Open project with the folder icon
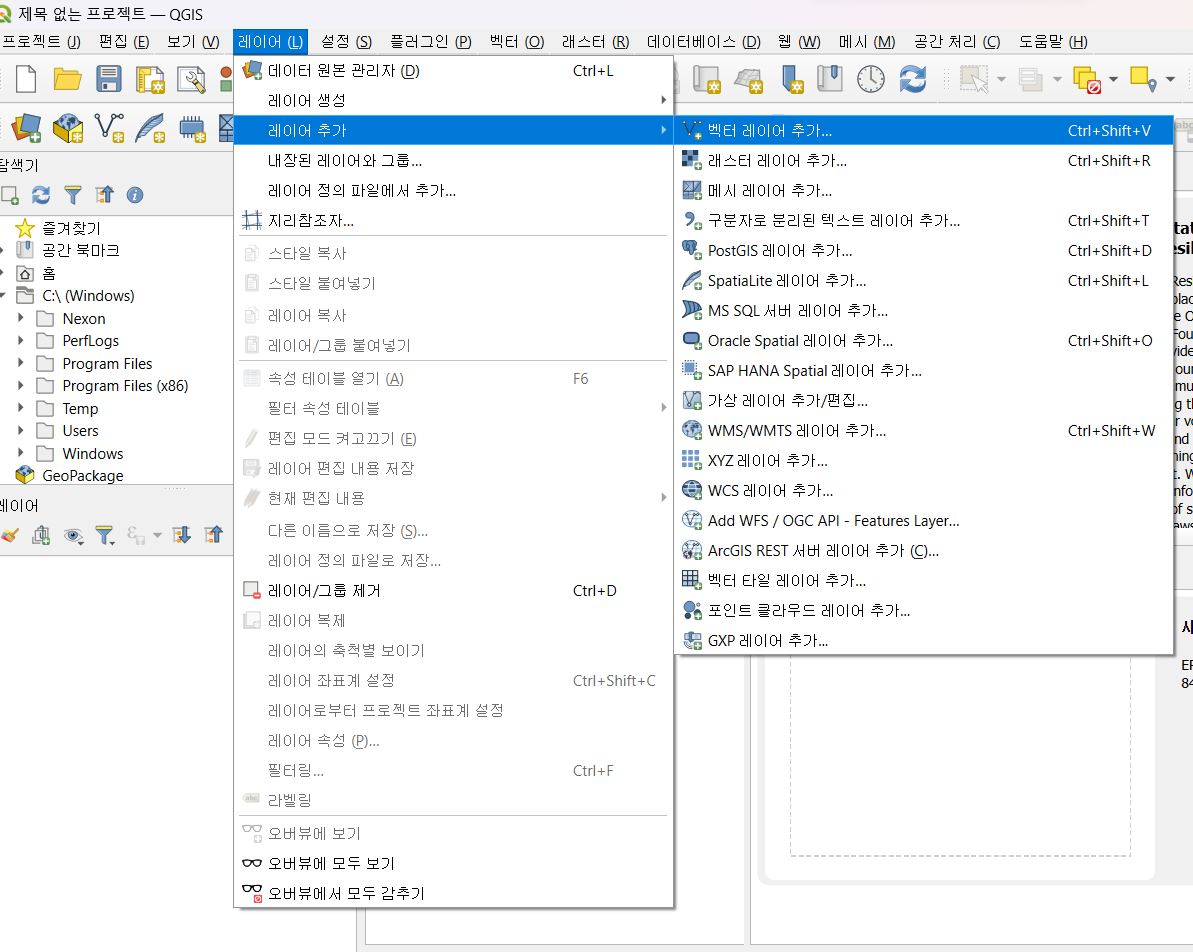Viewport: 1193px width, 952px height. click(67, 79)
